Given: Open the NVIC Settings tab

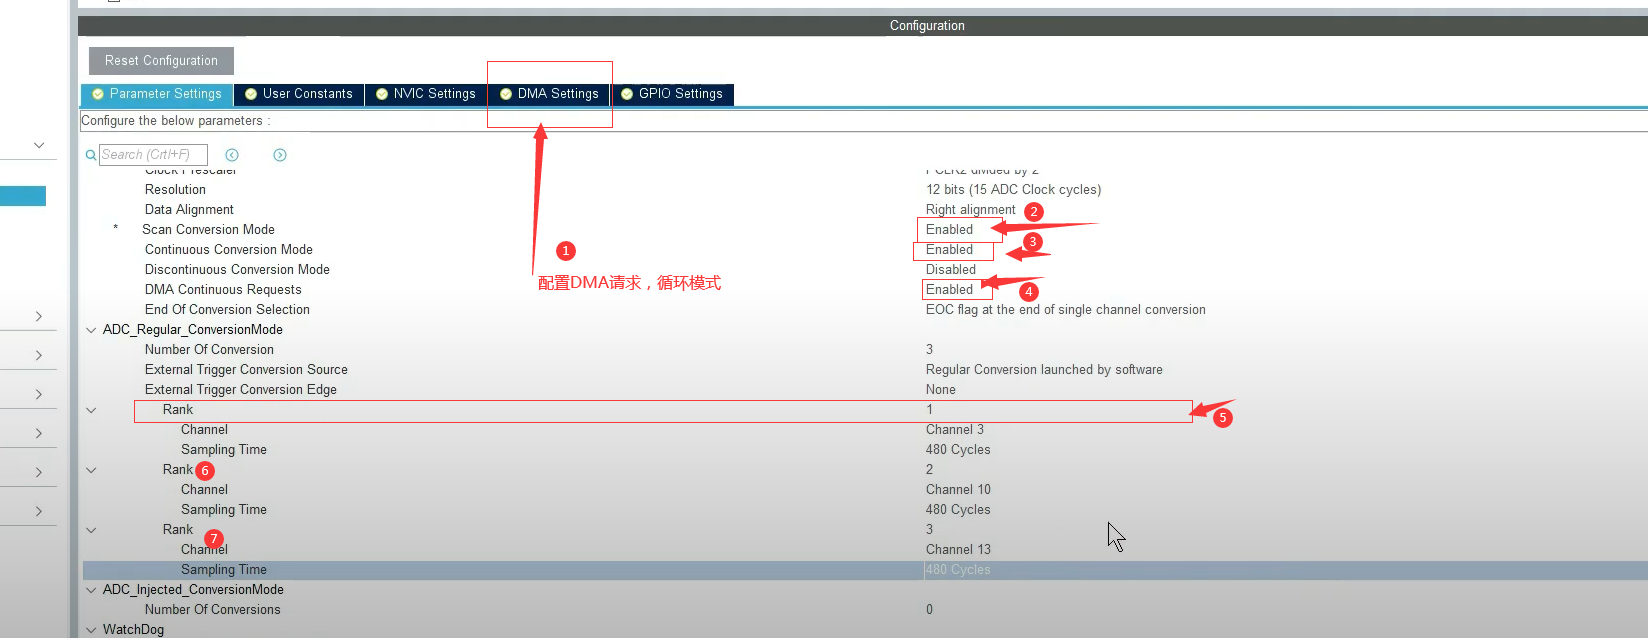Looking at the screenshot, I should (x=426, y=94).
